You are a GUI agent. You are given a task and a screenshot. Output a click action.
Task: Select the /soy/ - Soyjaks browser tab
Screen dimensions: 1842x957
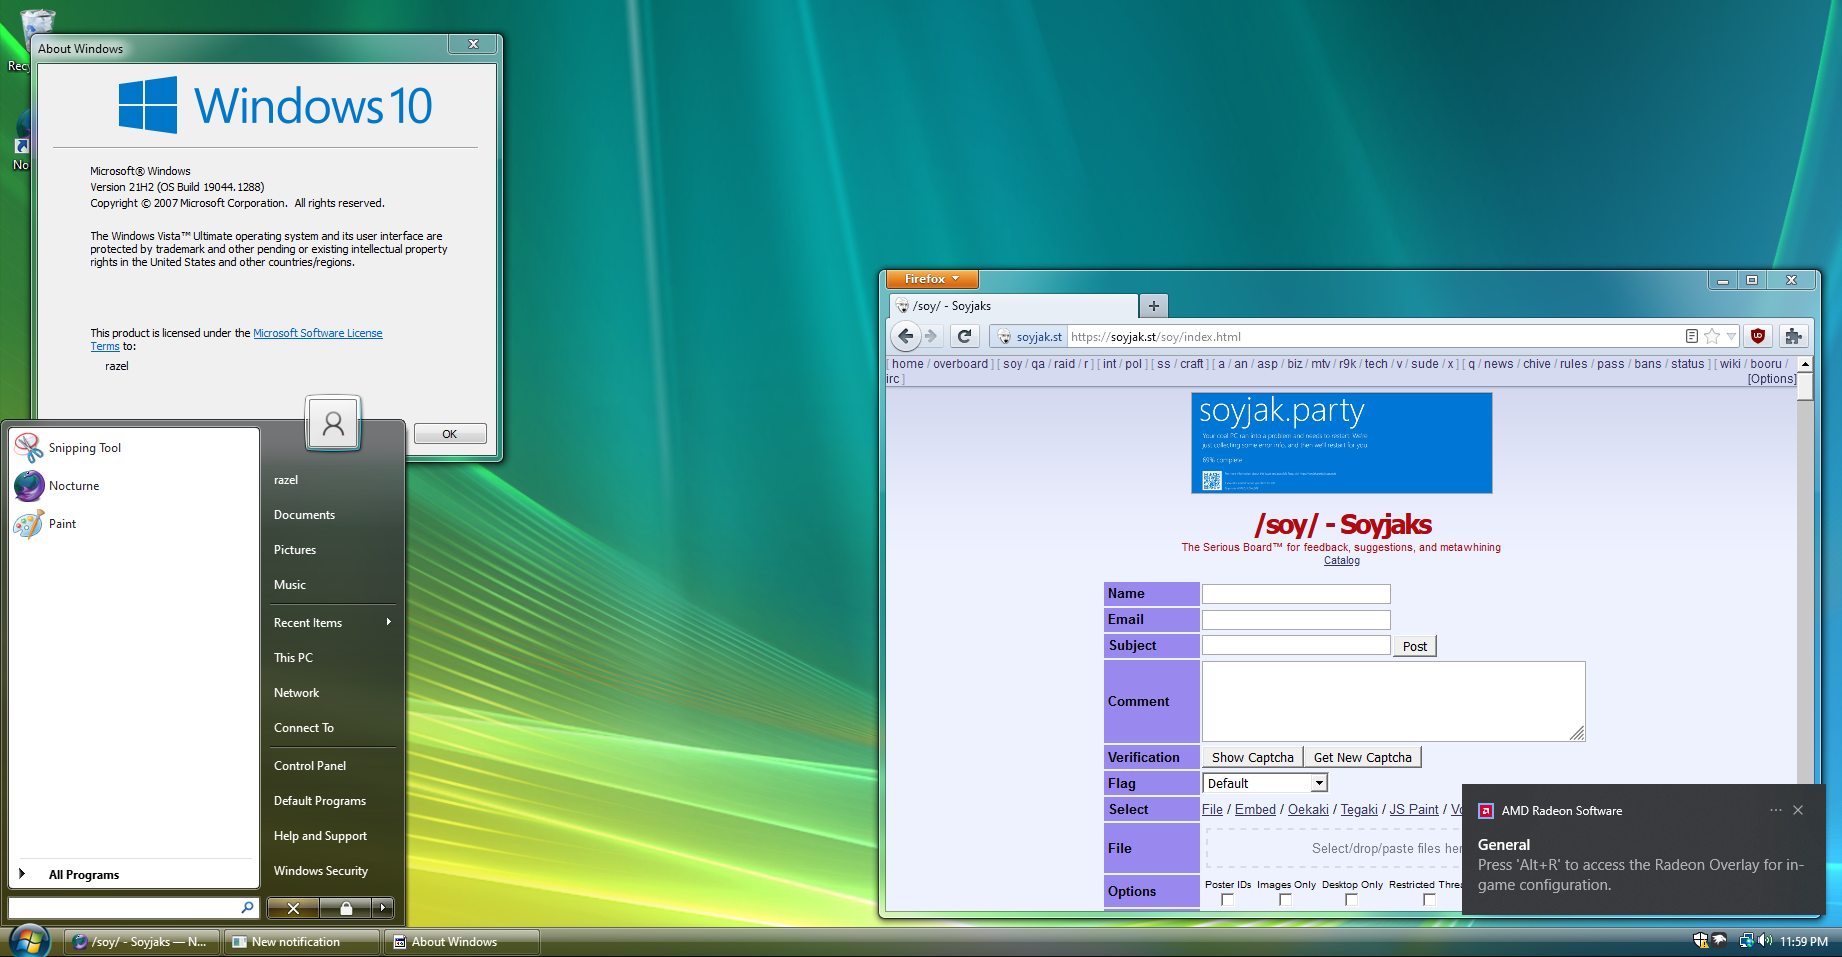pos(1012,306)
